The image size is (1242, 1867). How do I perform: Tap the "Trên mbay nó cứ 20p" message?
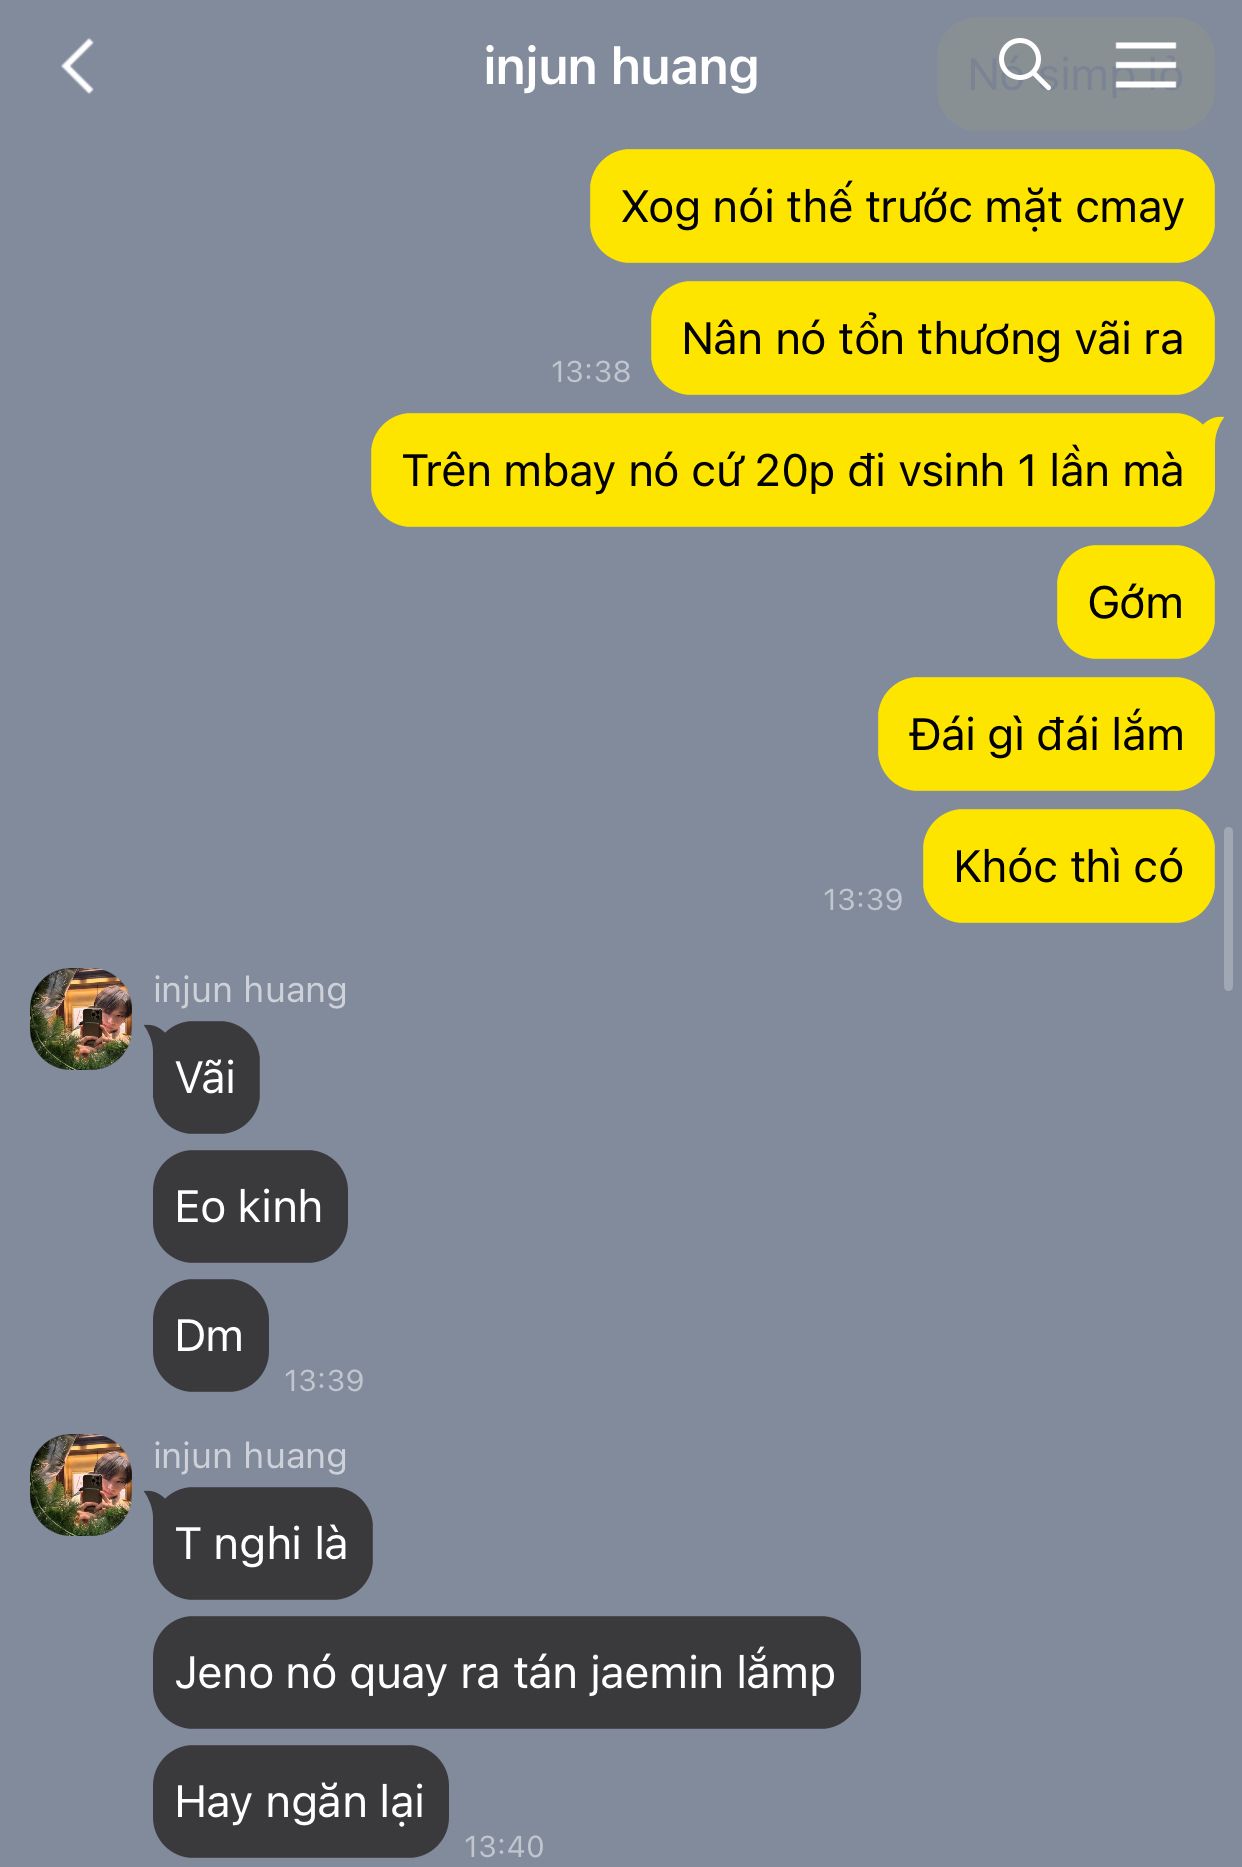pos(793,470)
